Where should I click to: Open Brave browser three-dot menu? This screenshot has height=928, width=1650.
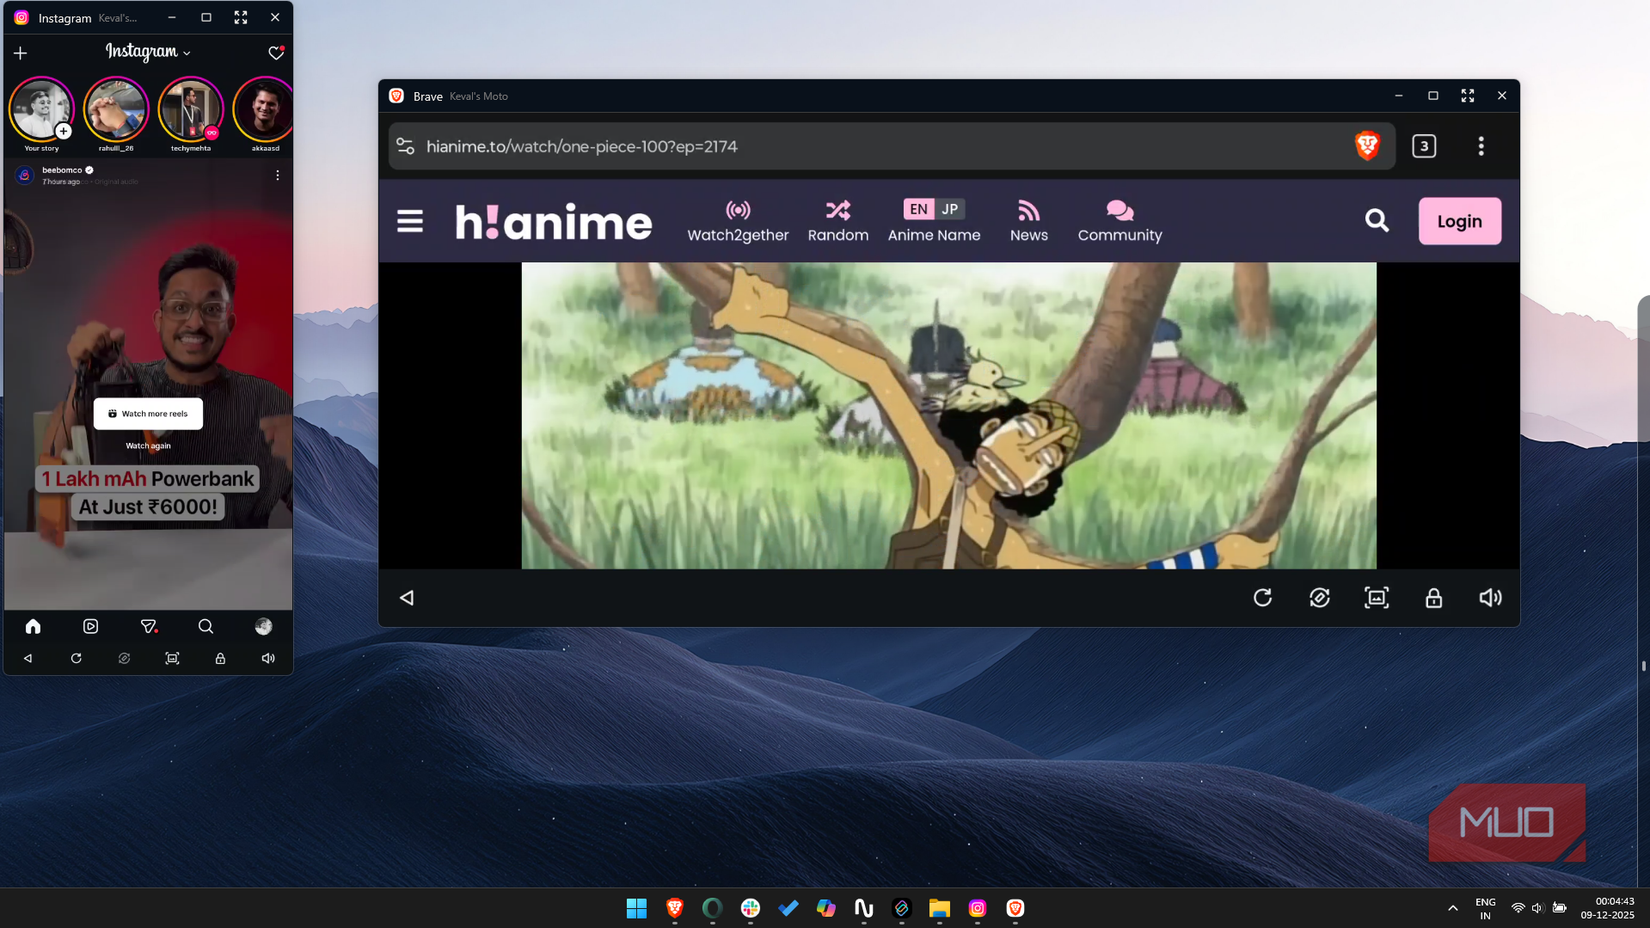(1481, 146)
